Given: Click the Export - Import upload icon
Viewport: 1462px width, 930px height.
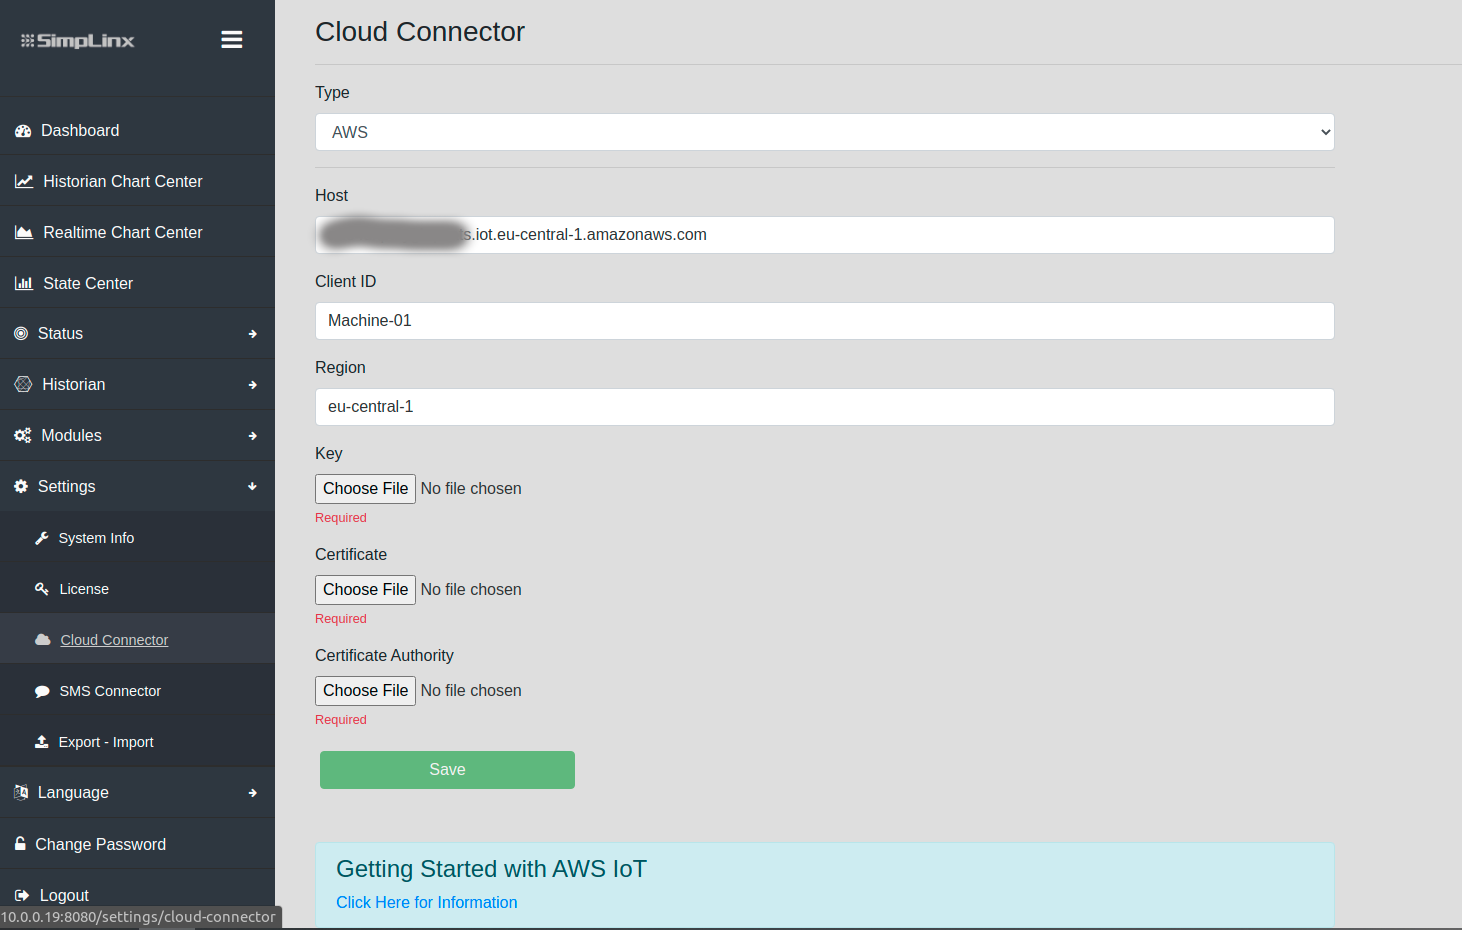Looking at the screenshot, I should click(x=42, y=742).
